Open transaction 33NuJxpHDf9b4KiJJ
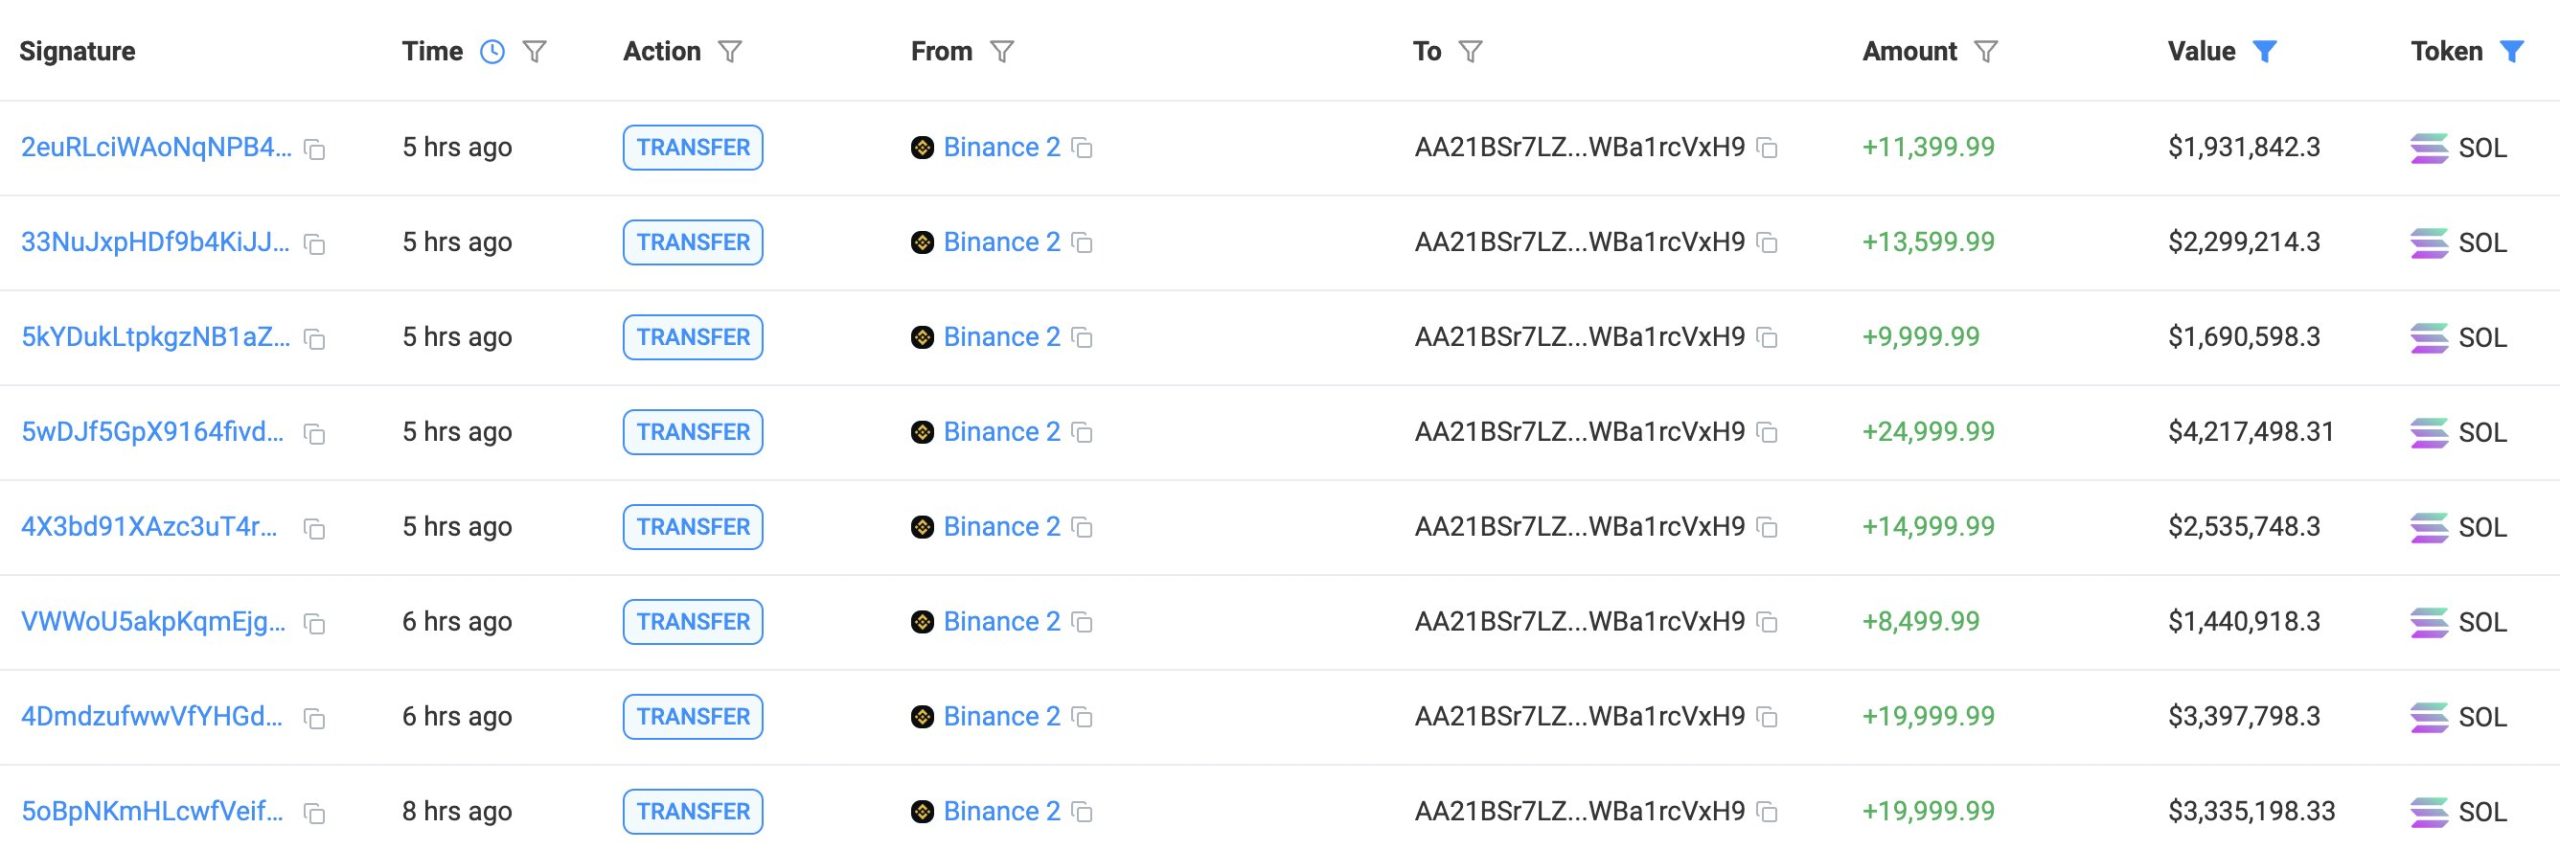2560x851 pixels. (x=155, y=243)
